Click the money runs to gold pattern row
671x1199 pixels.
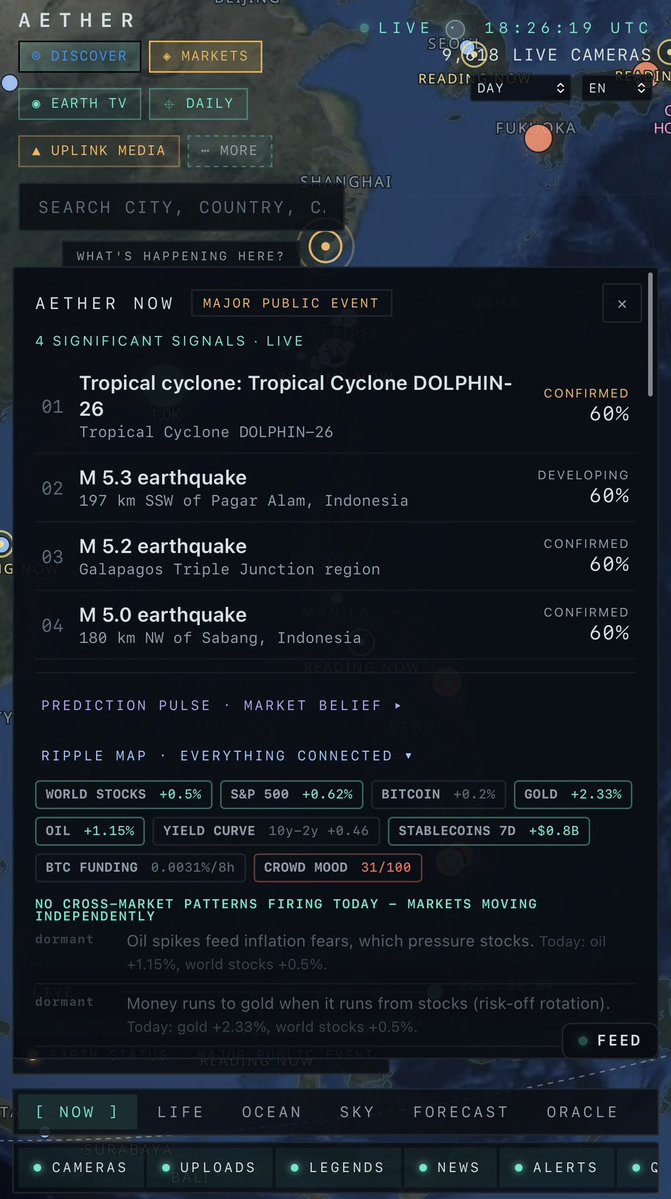(x=335, y=1015)
